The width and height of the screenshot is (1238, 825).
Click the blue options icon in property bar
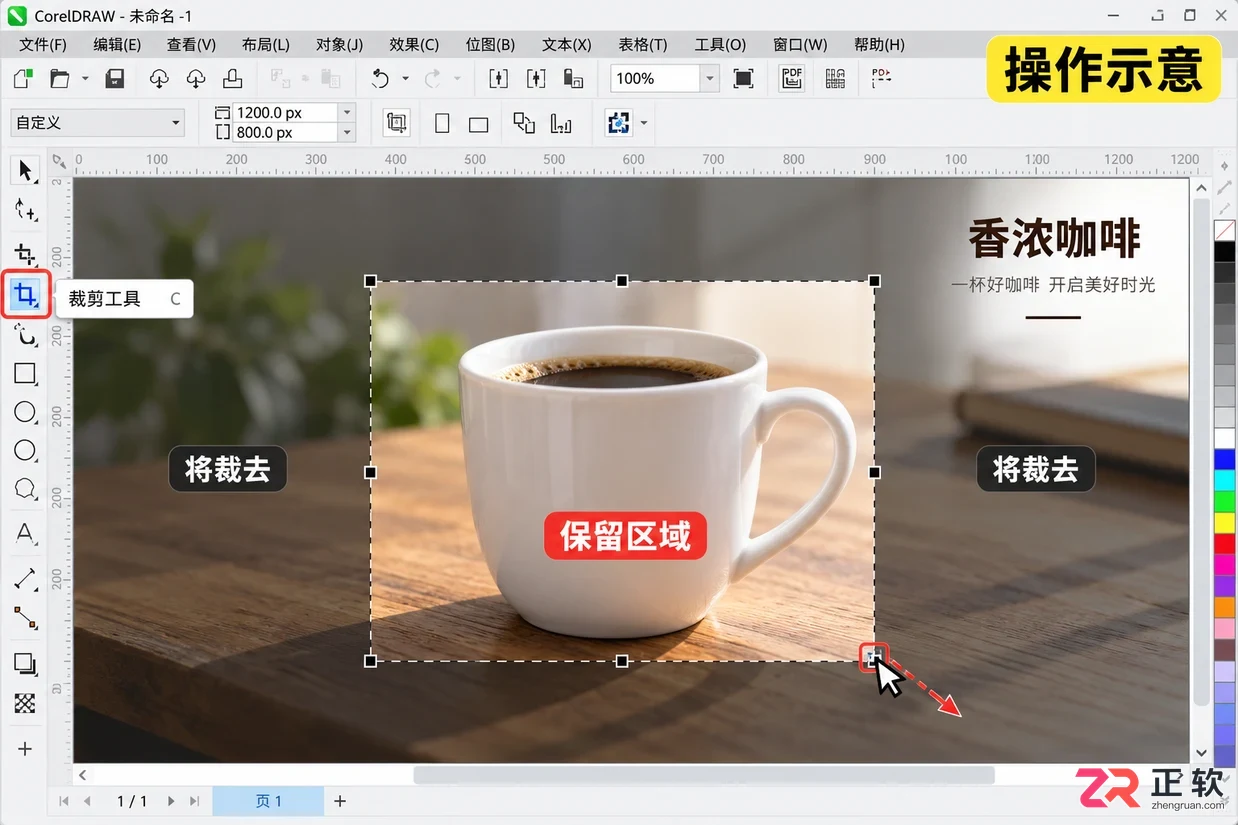click(x=619, y=123)
